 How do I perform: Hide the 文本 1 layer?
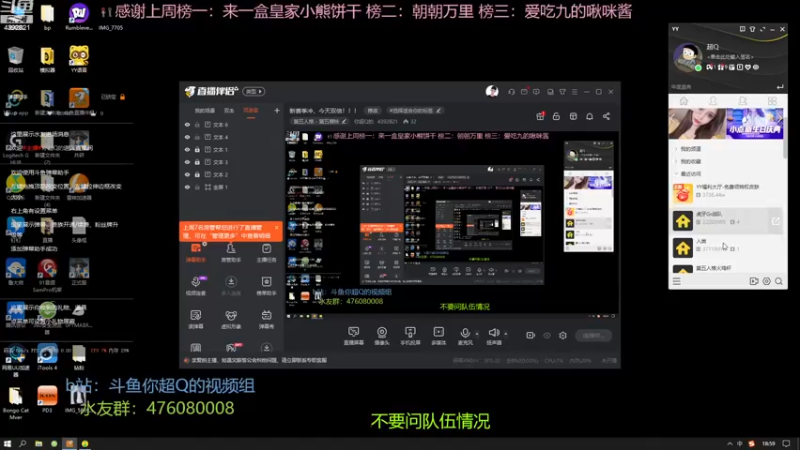click(x=187, y=149)
